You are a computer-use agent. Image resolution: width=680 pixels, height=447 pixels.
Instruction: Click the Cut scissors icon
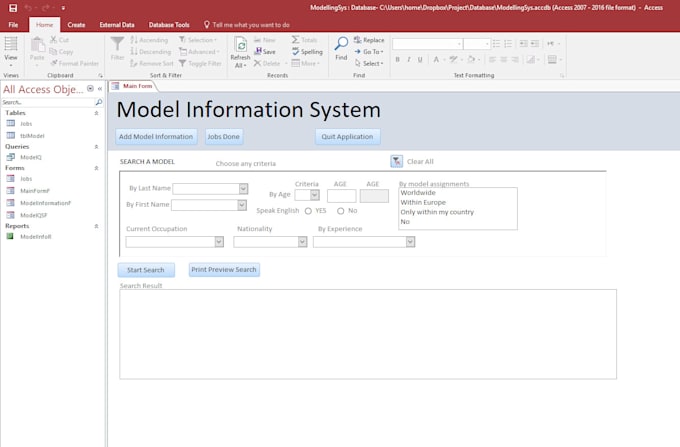[53, 39]
